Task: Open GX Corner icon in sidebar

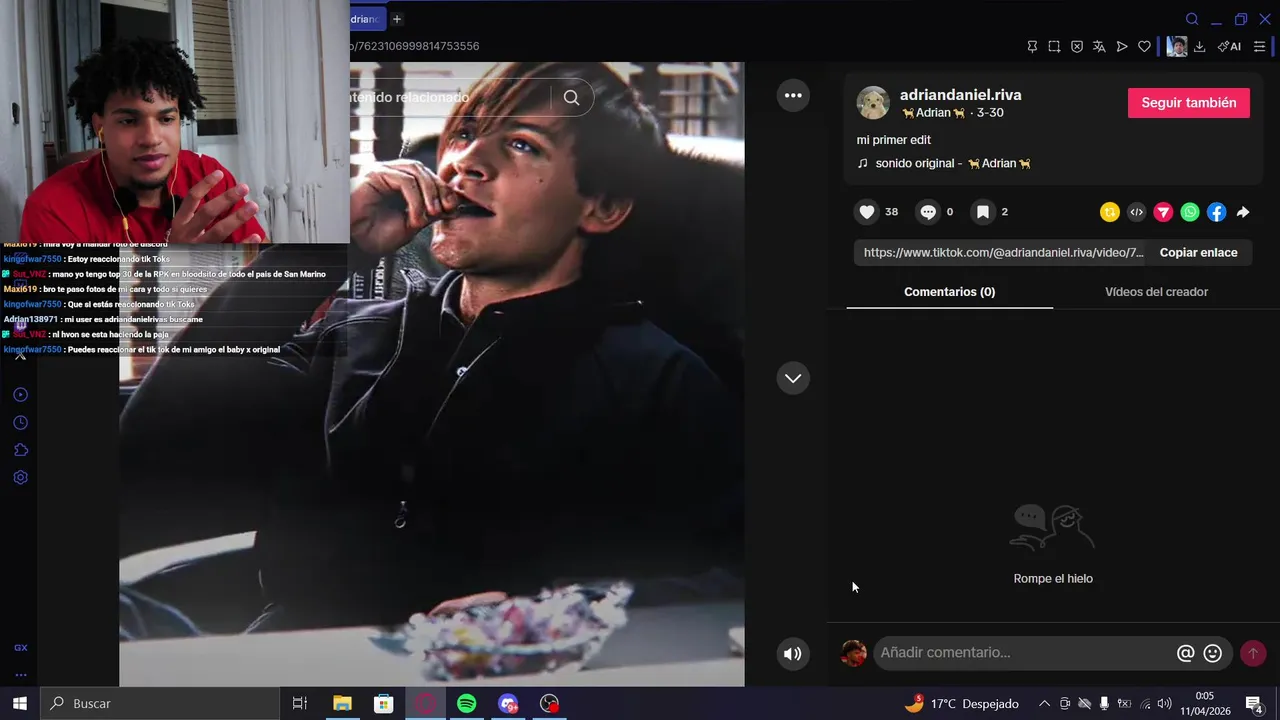Action: 20,648
